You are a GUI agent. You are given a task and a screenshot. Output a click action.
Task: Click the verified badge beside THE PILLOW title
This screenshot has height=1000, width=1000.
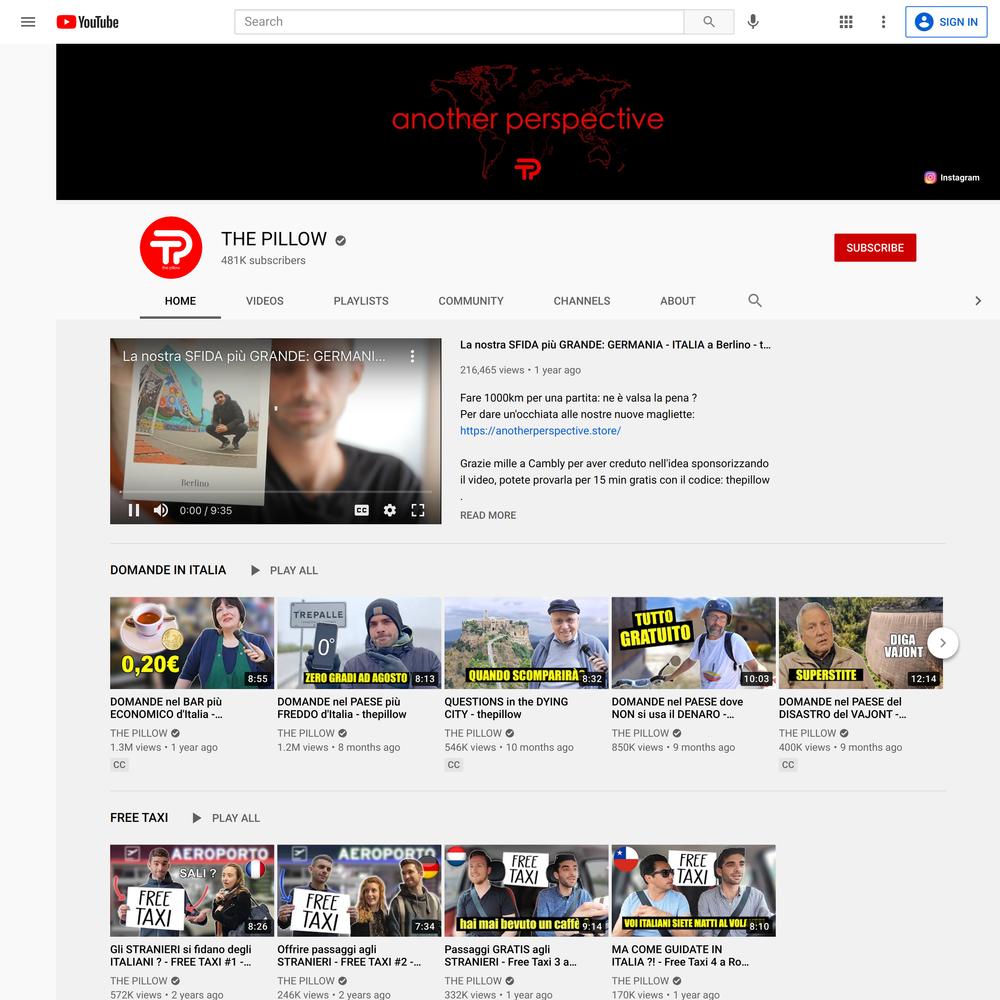[341, 240]
